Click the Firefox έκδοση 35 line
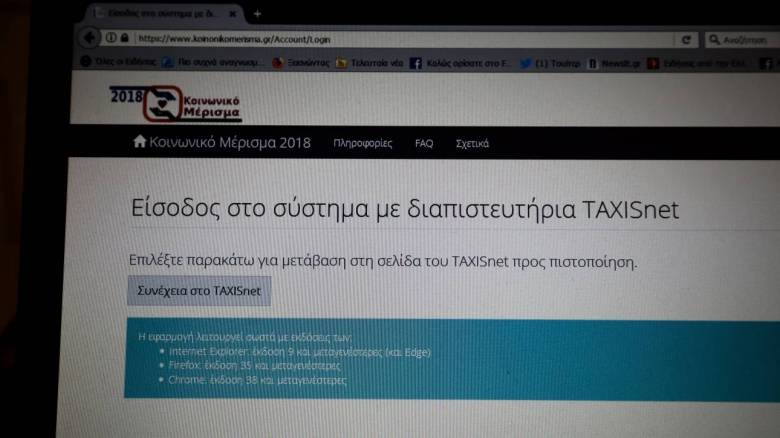The width and height of the screenshot is (780, 438). coord(254,365)
